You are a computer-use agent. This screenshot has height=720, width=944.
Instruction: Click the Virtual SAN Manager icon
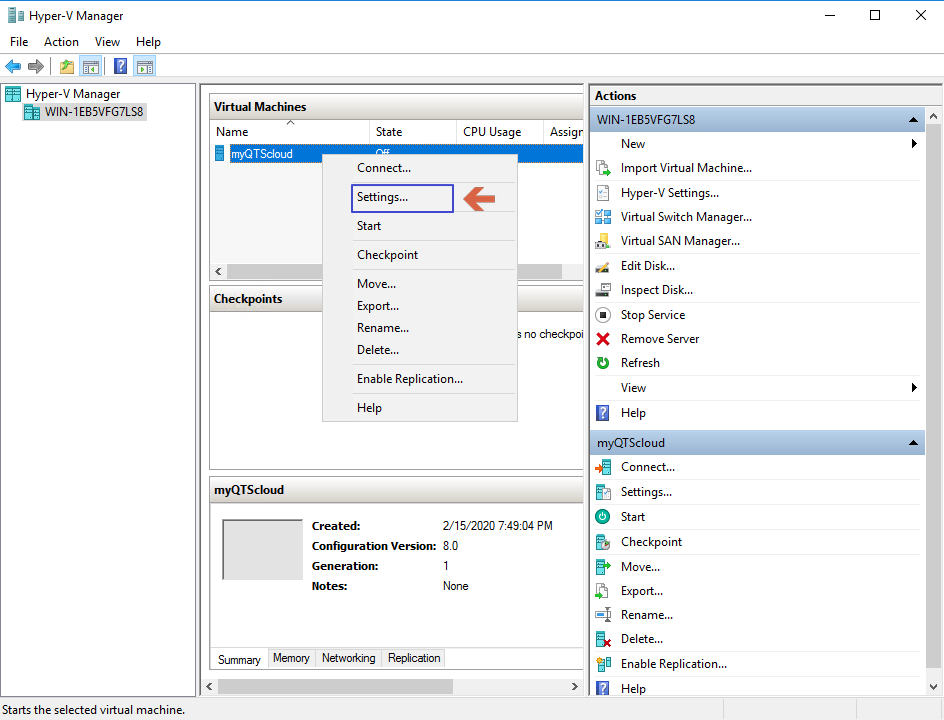point(603,241)
